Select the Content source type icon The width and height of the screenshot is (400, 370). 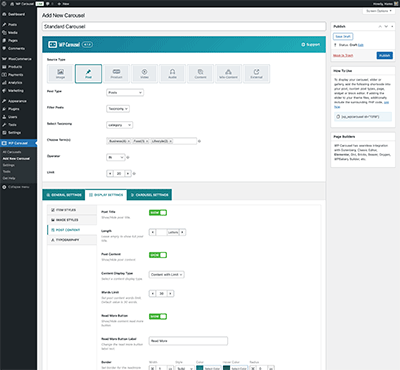coord(200,74)
